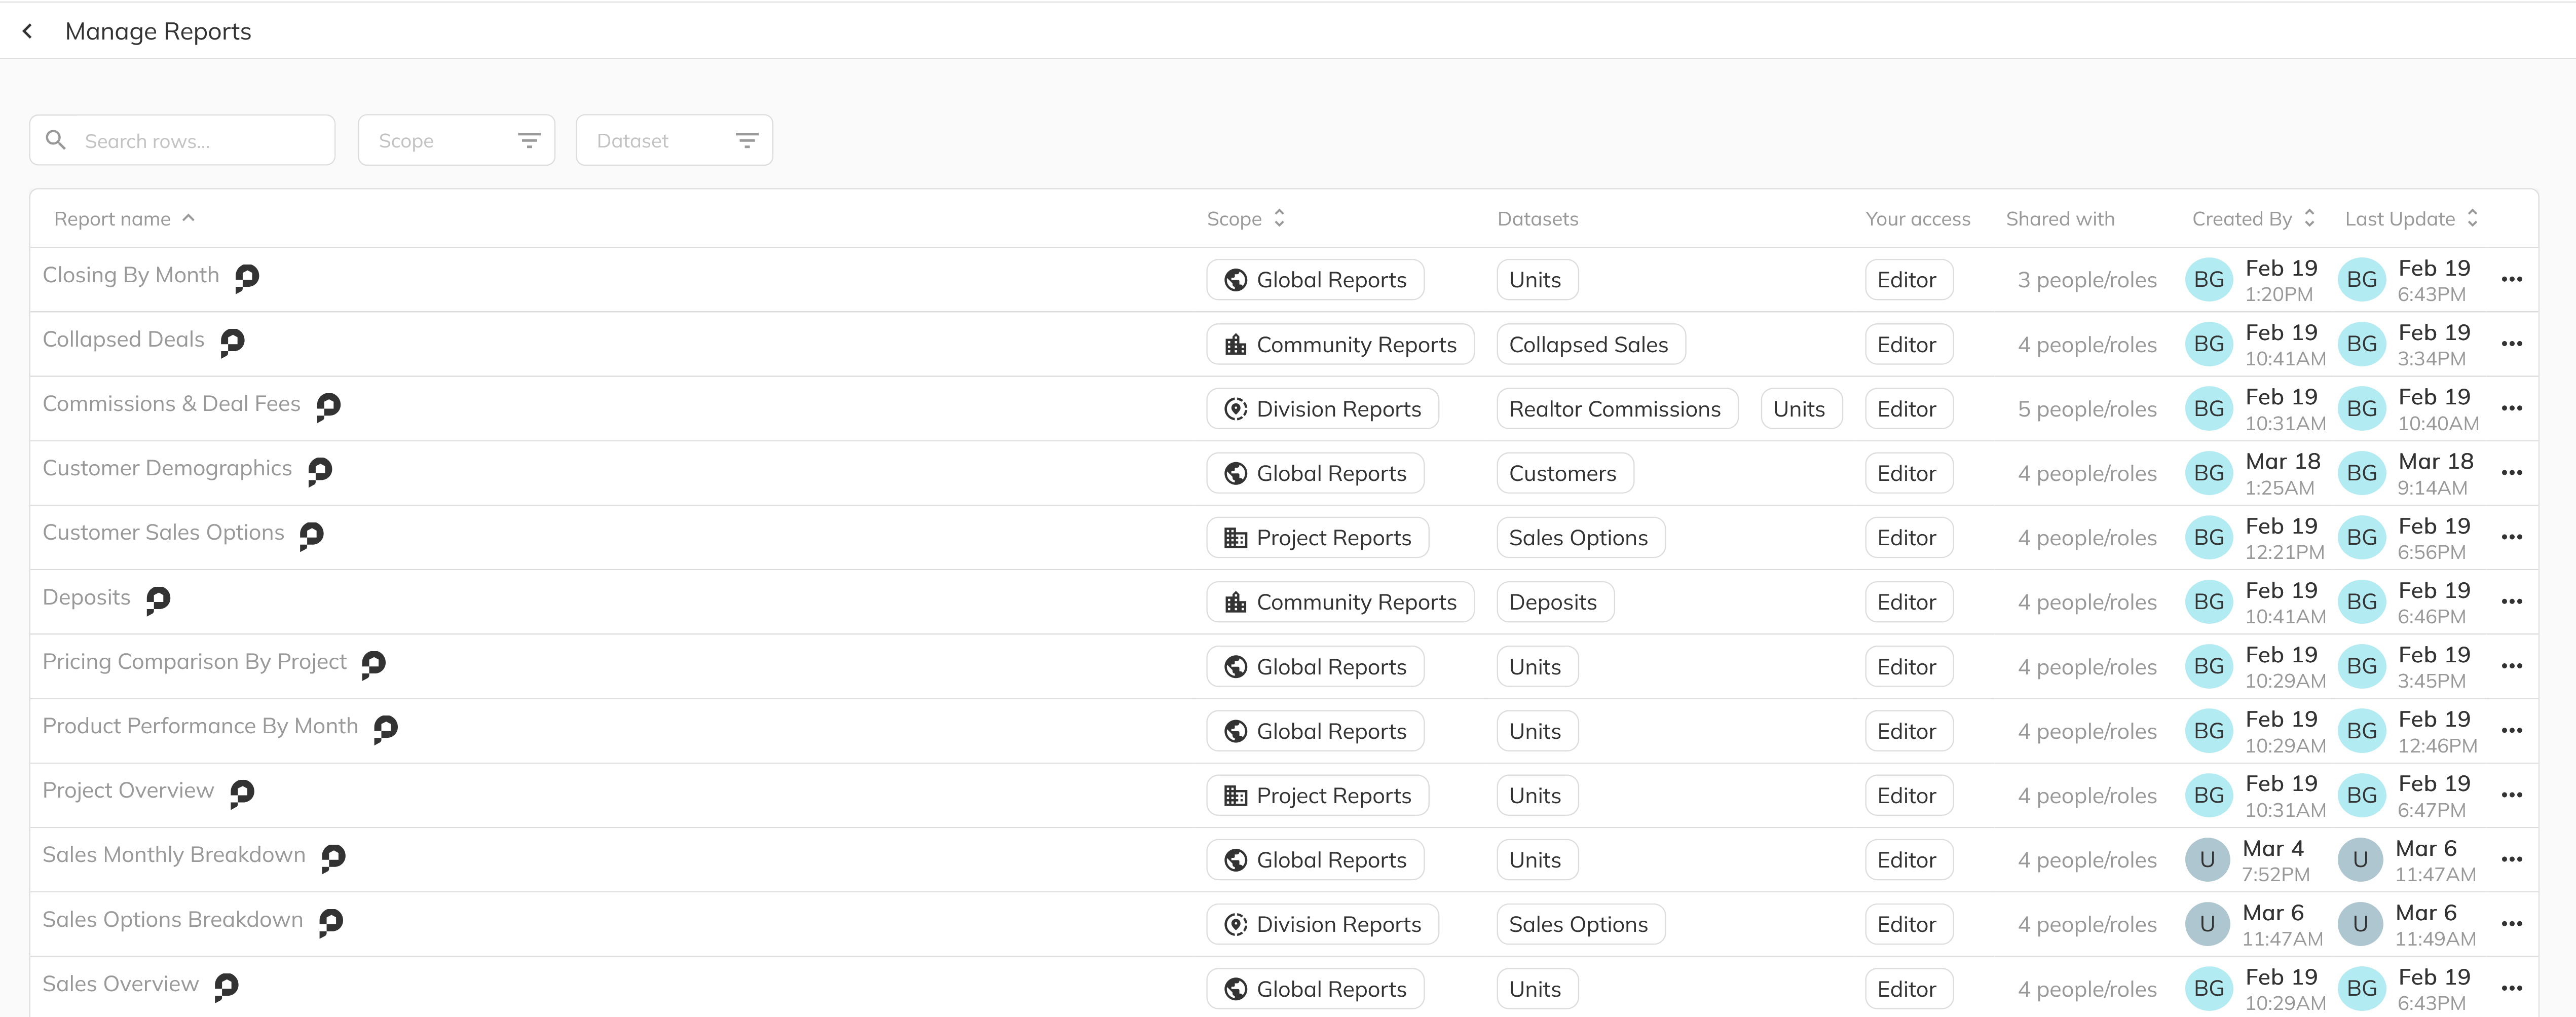Open the Customer Demographics report
Viewport: 2576px width, 1017px height.
167,469
